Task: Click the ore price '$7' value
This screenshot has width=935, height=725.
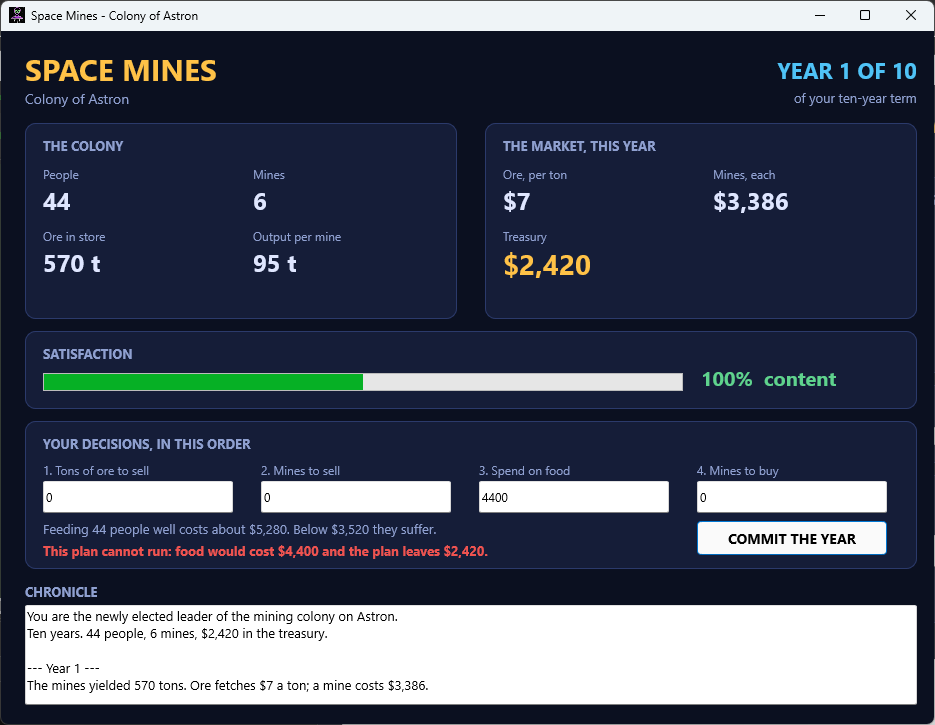Action: pos(516,202)
